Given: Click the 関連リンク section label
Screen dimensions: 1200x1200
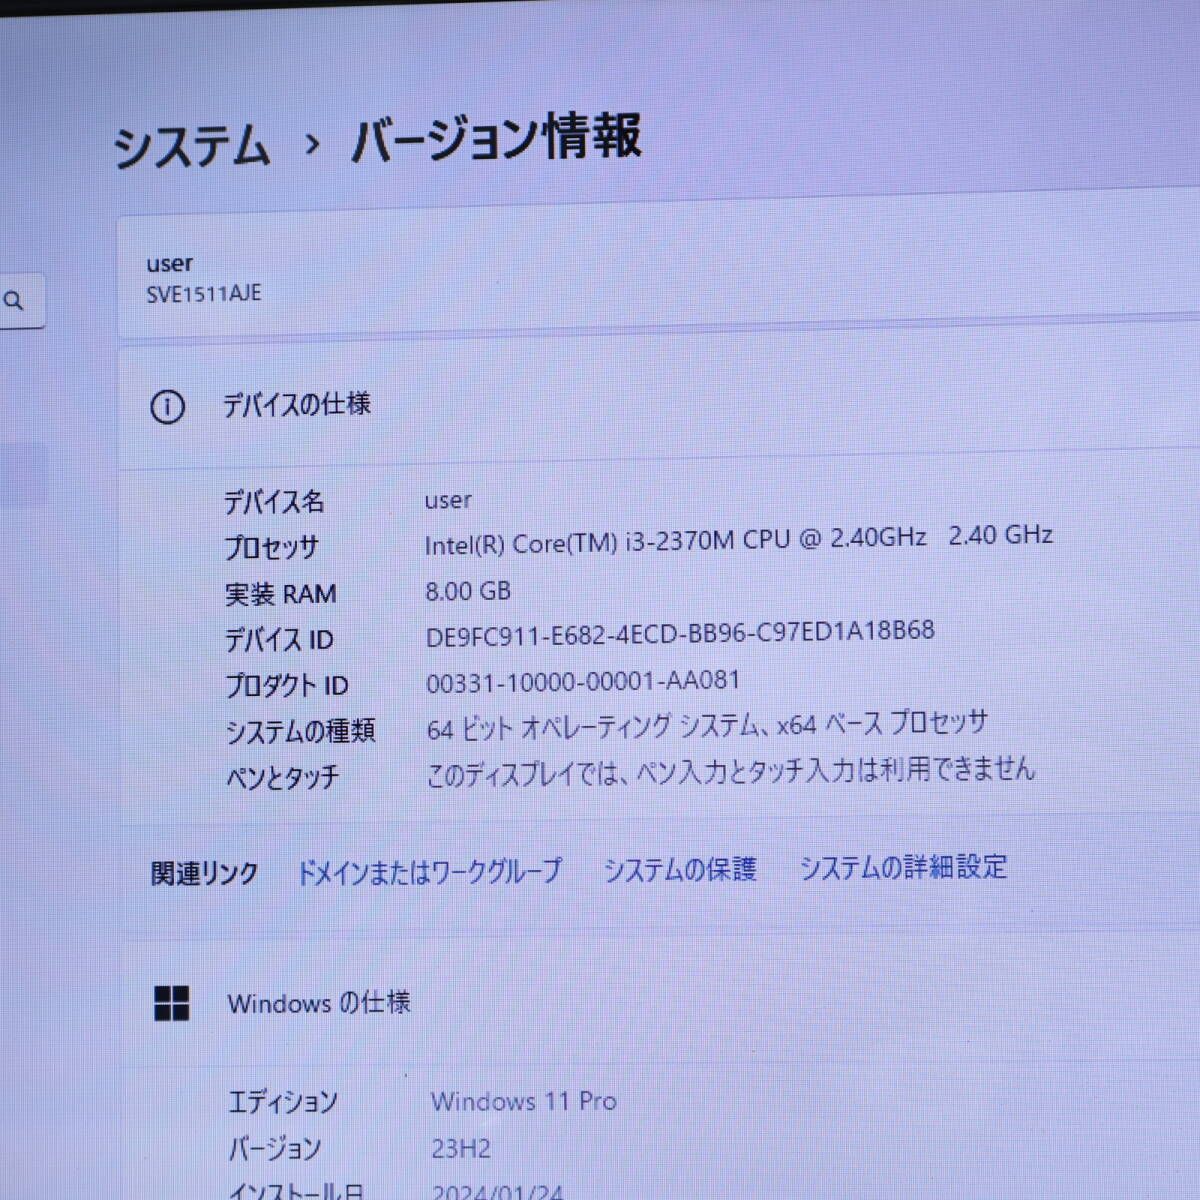Looking at the screenshot, I should click(201, 872).
